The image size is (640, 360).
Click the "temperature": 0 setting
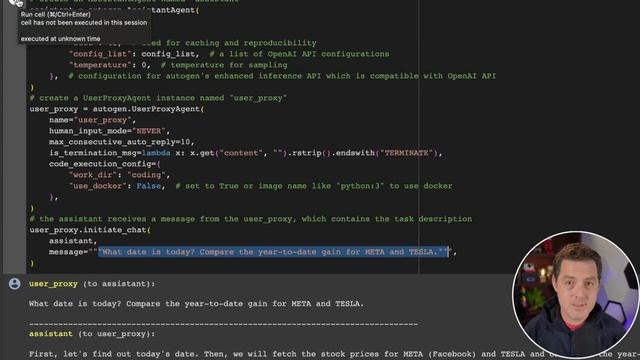pos(109,65)
